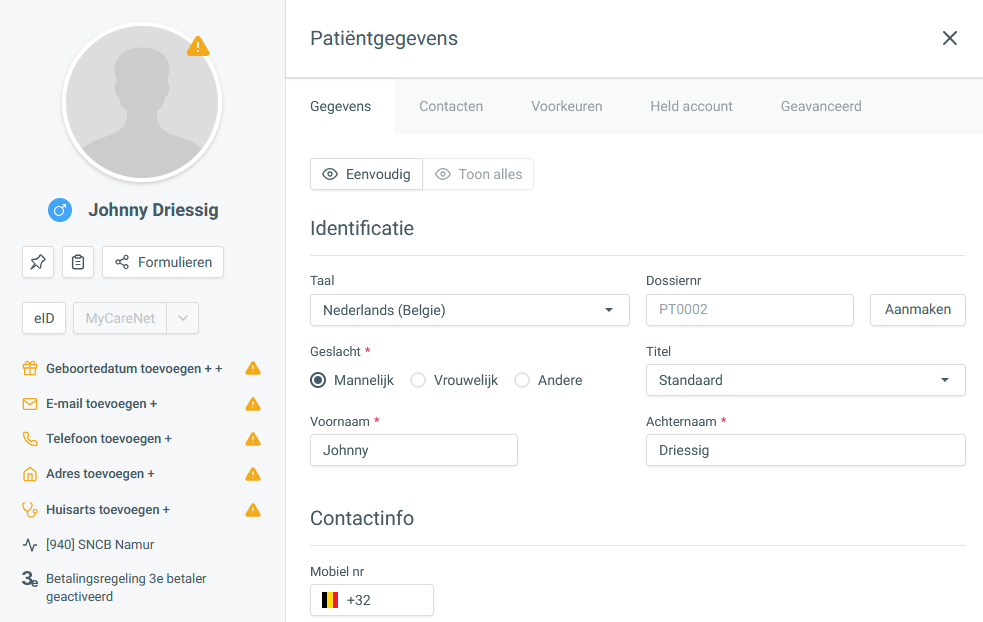This screenshot has height=622, width=983.
Task: Open the Held account tab
Action: tap(691, 107)
